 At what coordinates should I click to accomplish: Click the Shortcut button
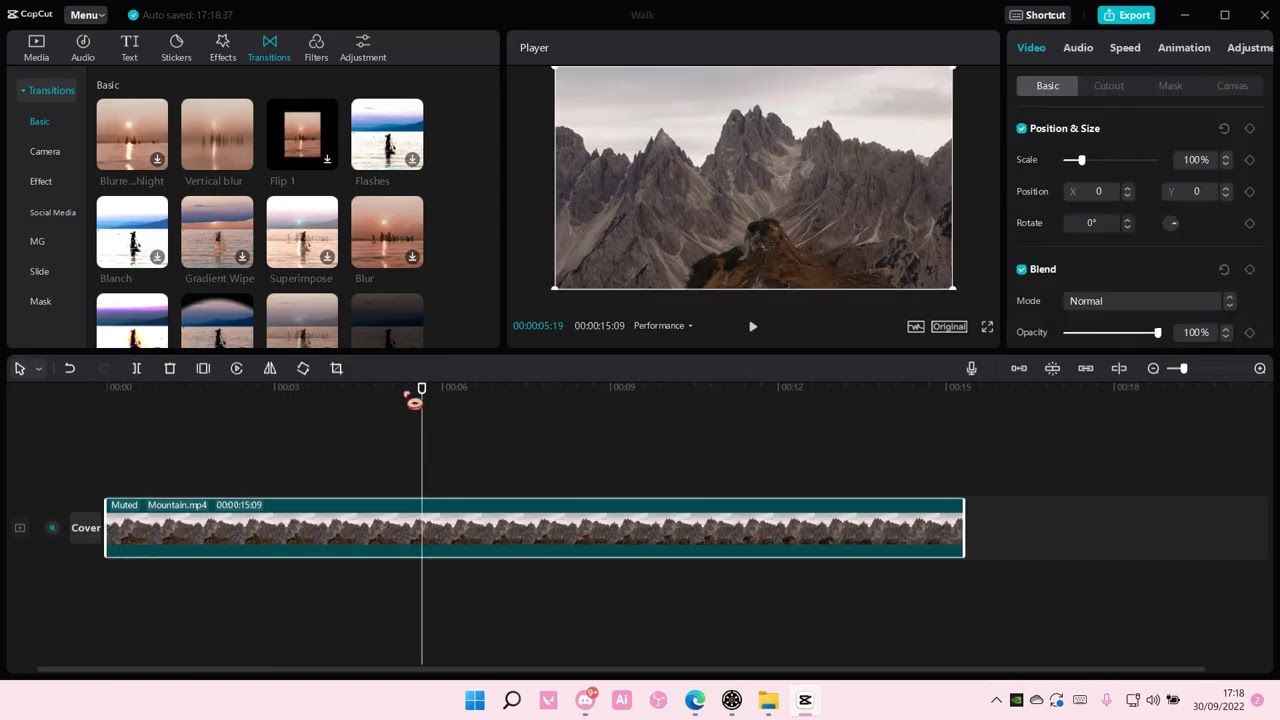click(x=1037, y=15)
